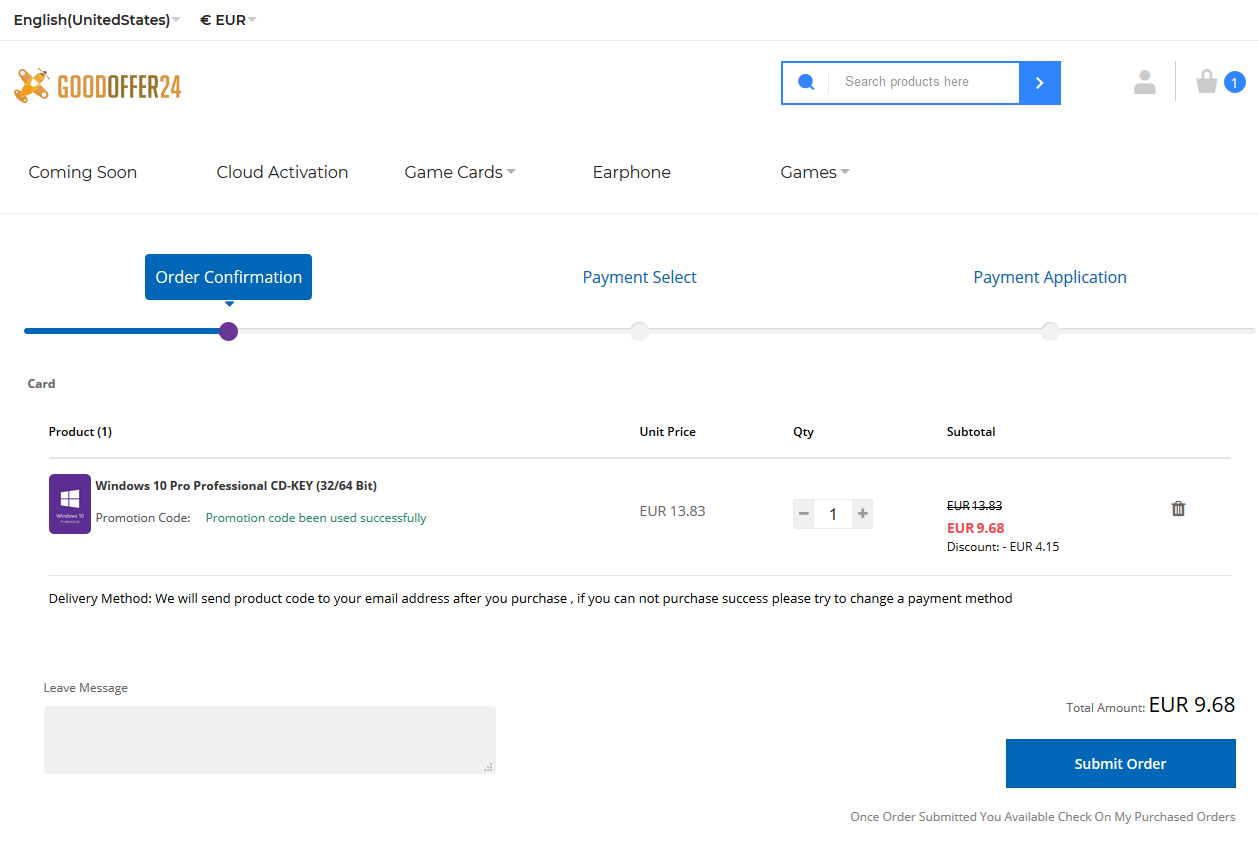Click the magnifier icon in search box
The height and width of the screenshot is (846, 1259).
806,82
